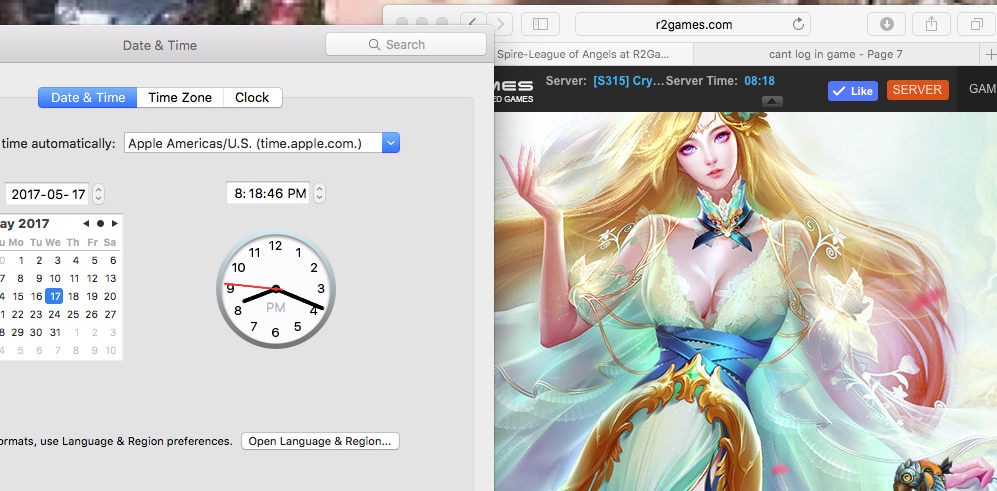Expand the time server dropdown

coord(391,143)
